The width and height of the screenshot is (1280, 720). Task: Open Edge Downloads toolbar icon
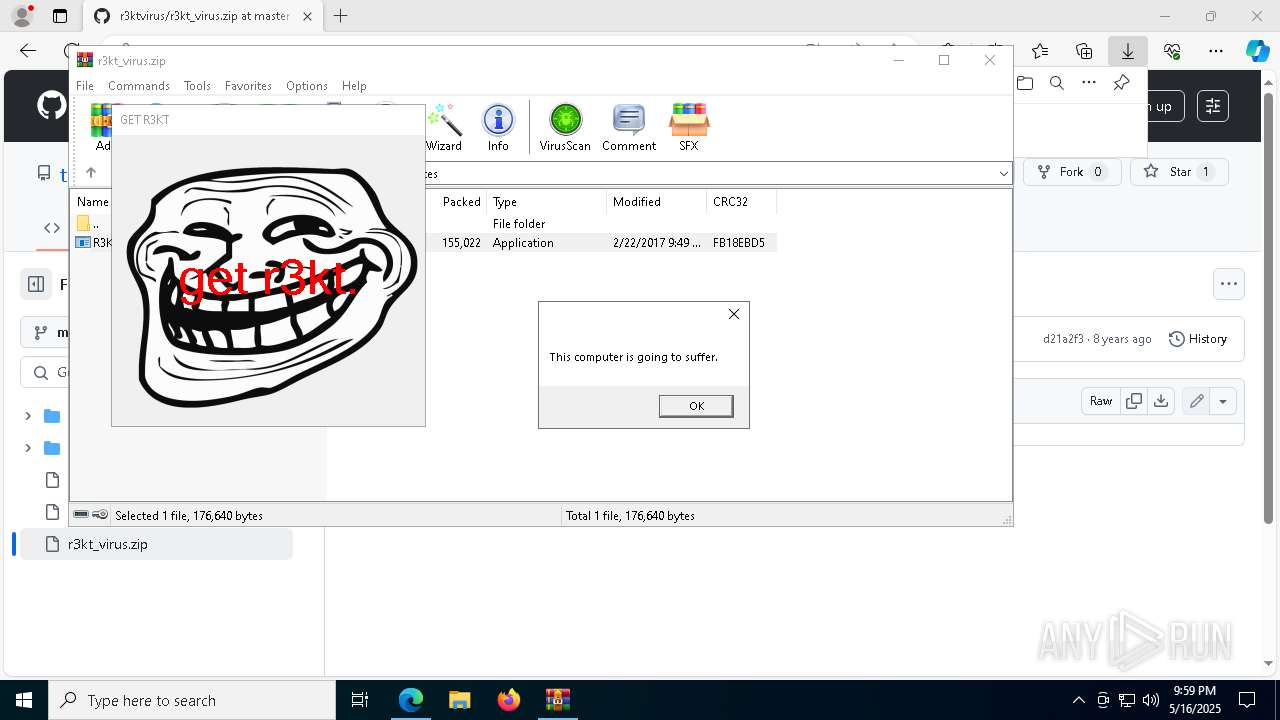point(1127,51)
